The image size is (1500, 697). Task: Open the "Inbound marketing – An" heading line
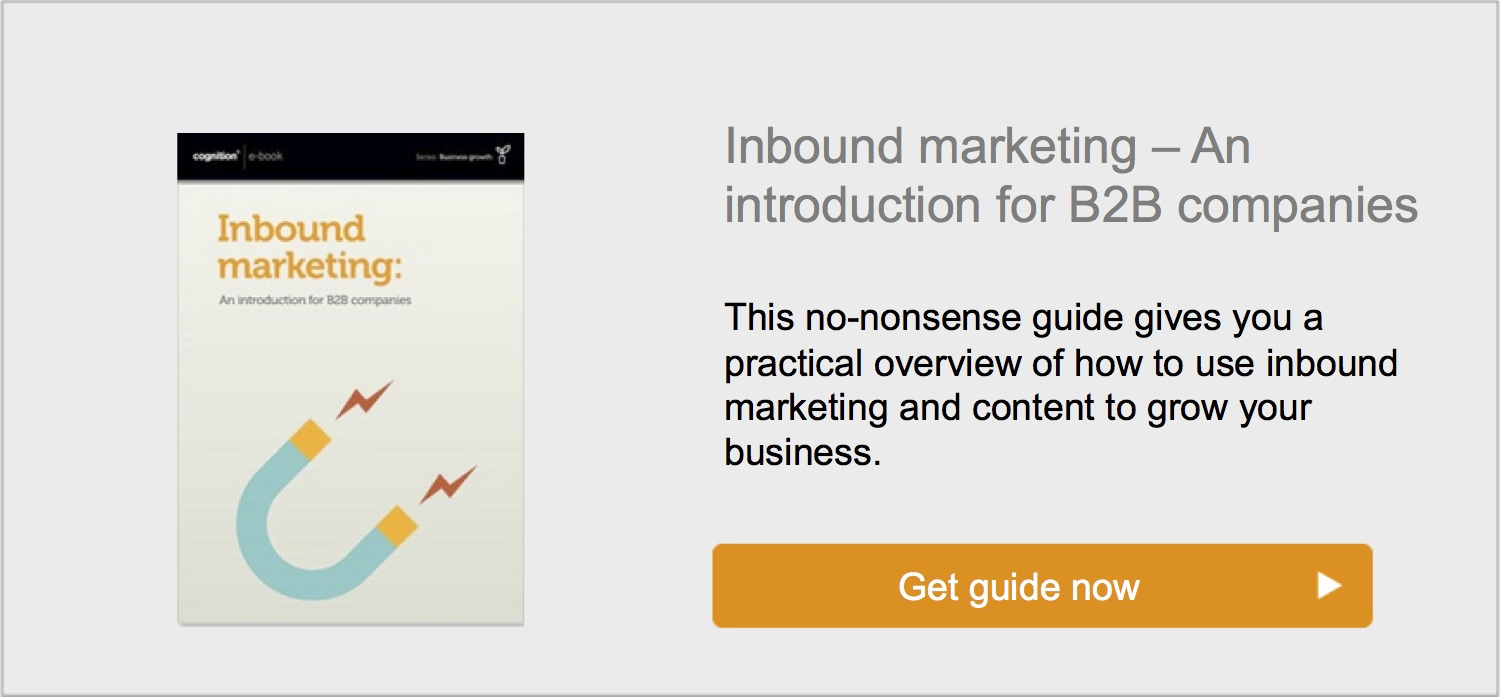click(x=987, y=148)
